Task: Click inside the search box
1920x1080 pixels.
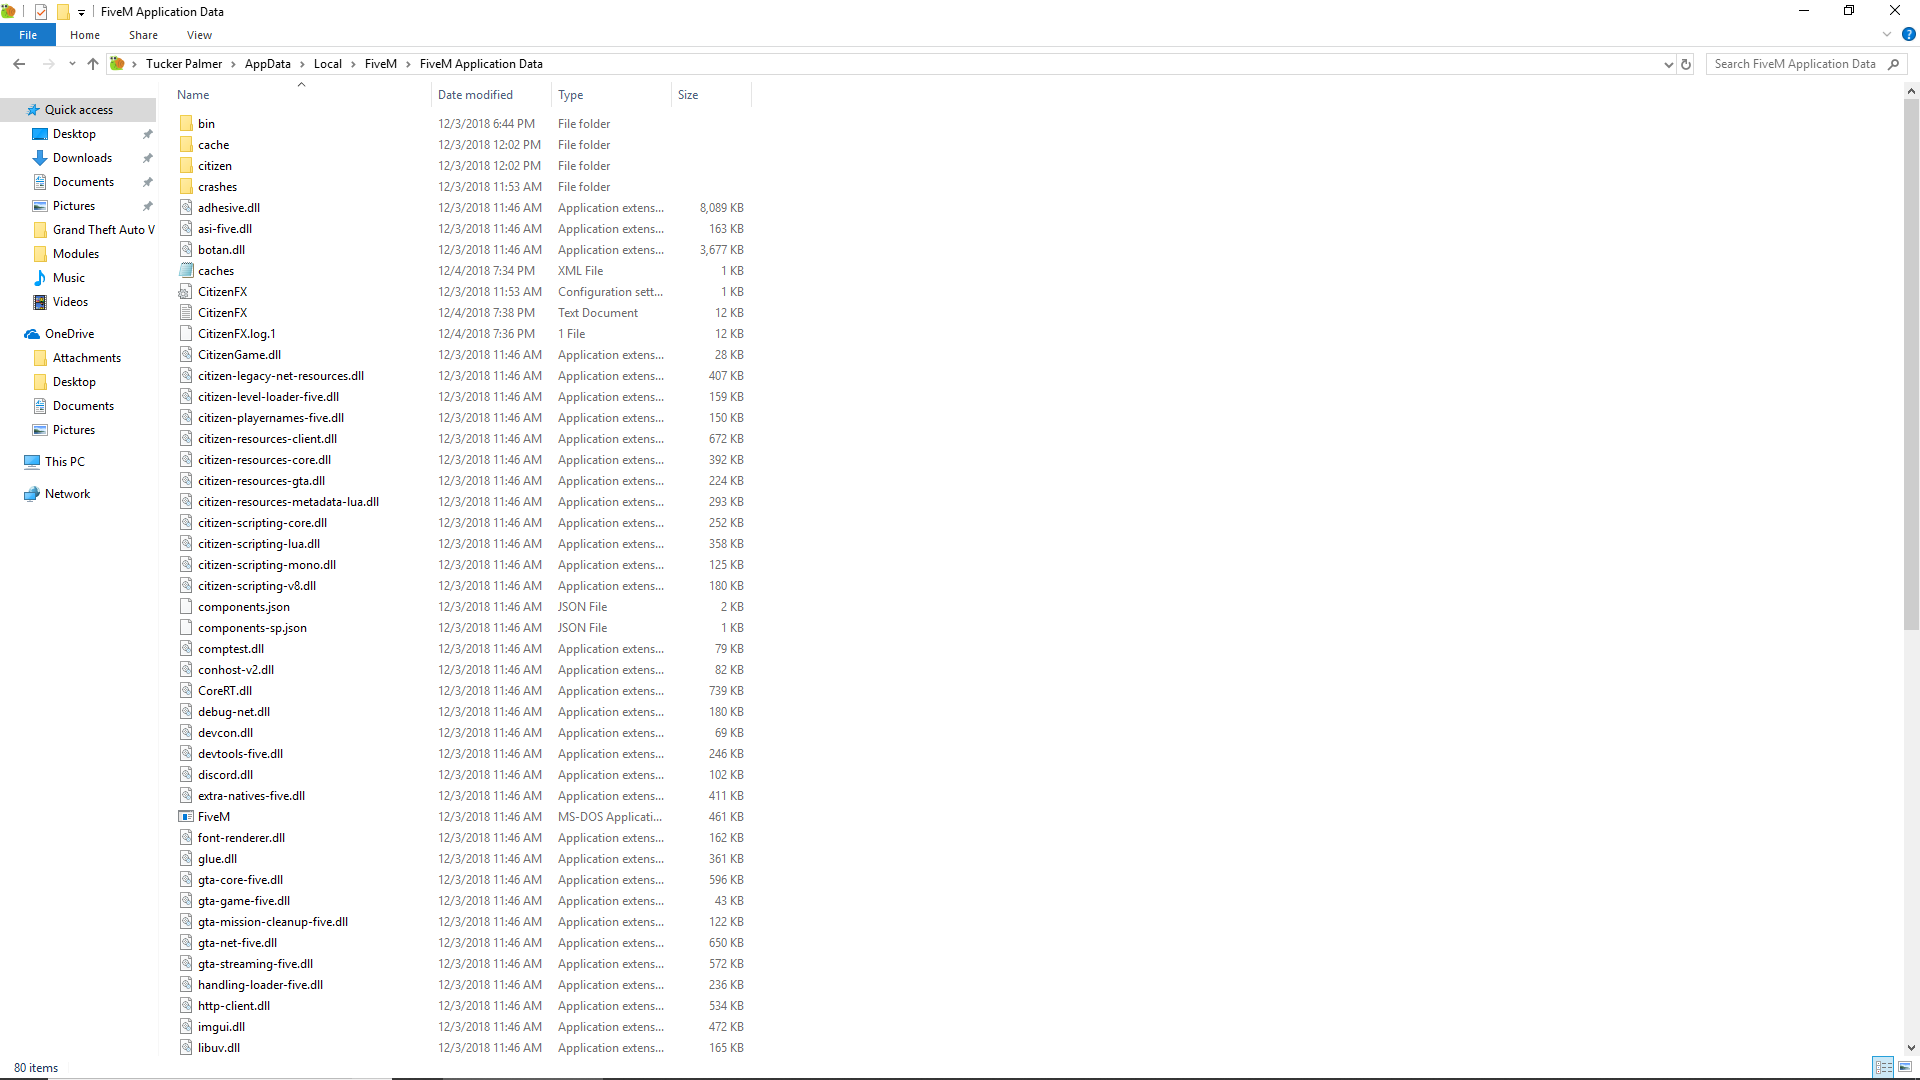Action: [1790, 63]
